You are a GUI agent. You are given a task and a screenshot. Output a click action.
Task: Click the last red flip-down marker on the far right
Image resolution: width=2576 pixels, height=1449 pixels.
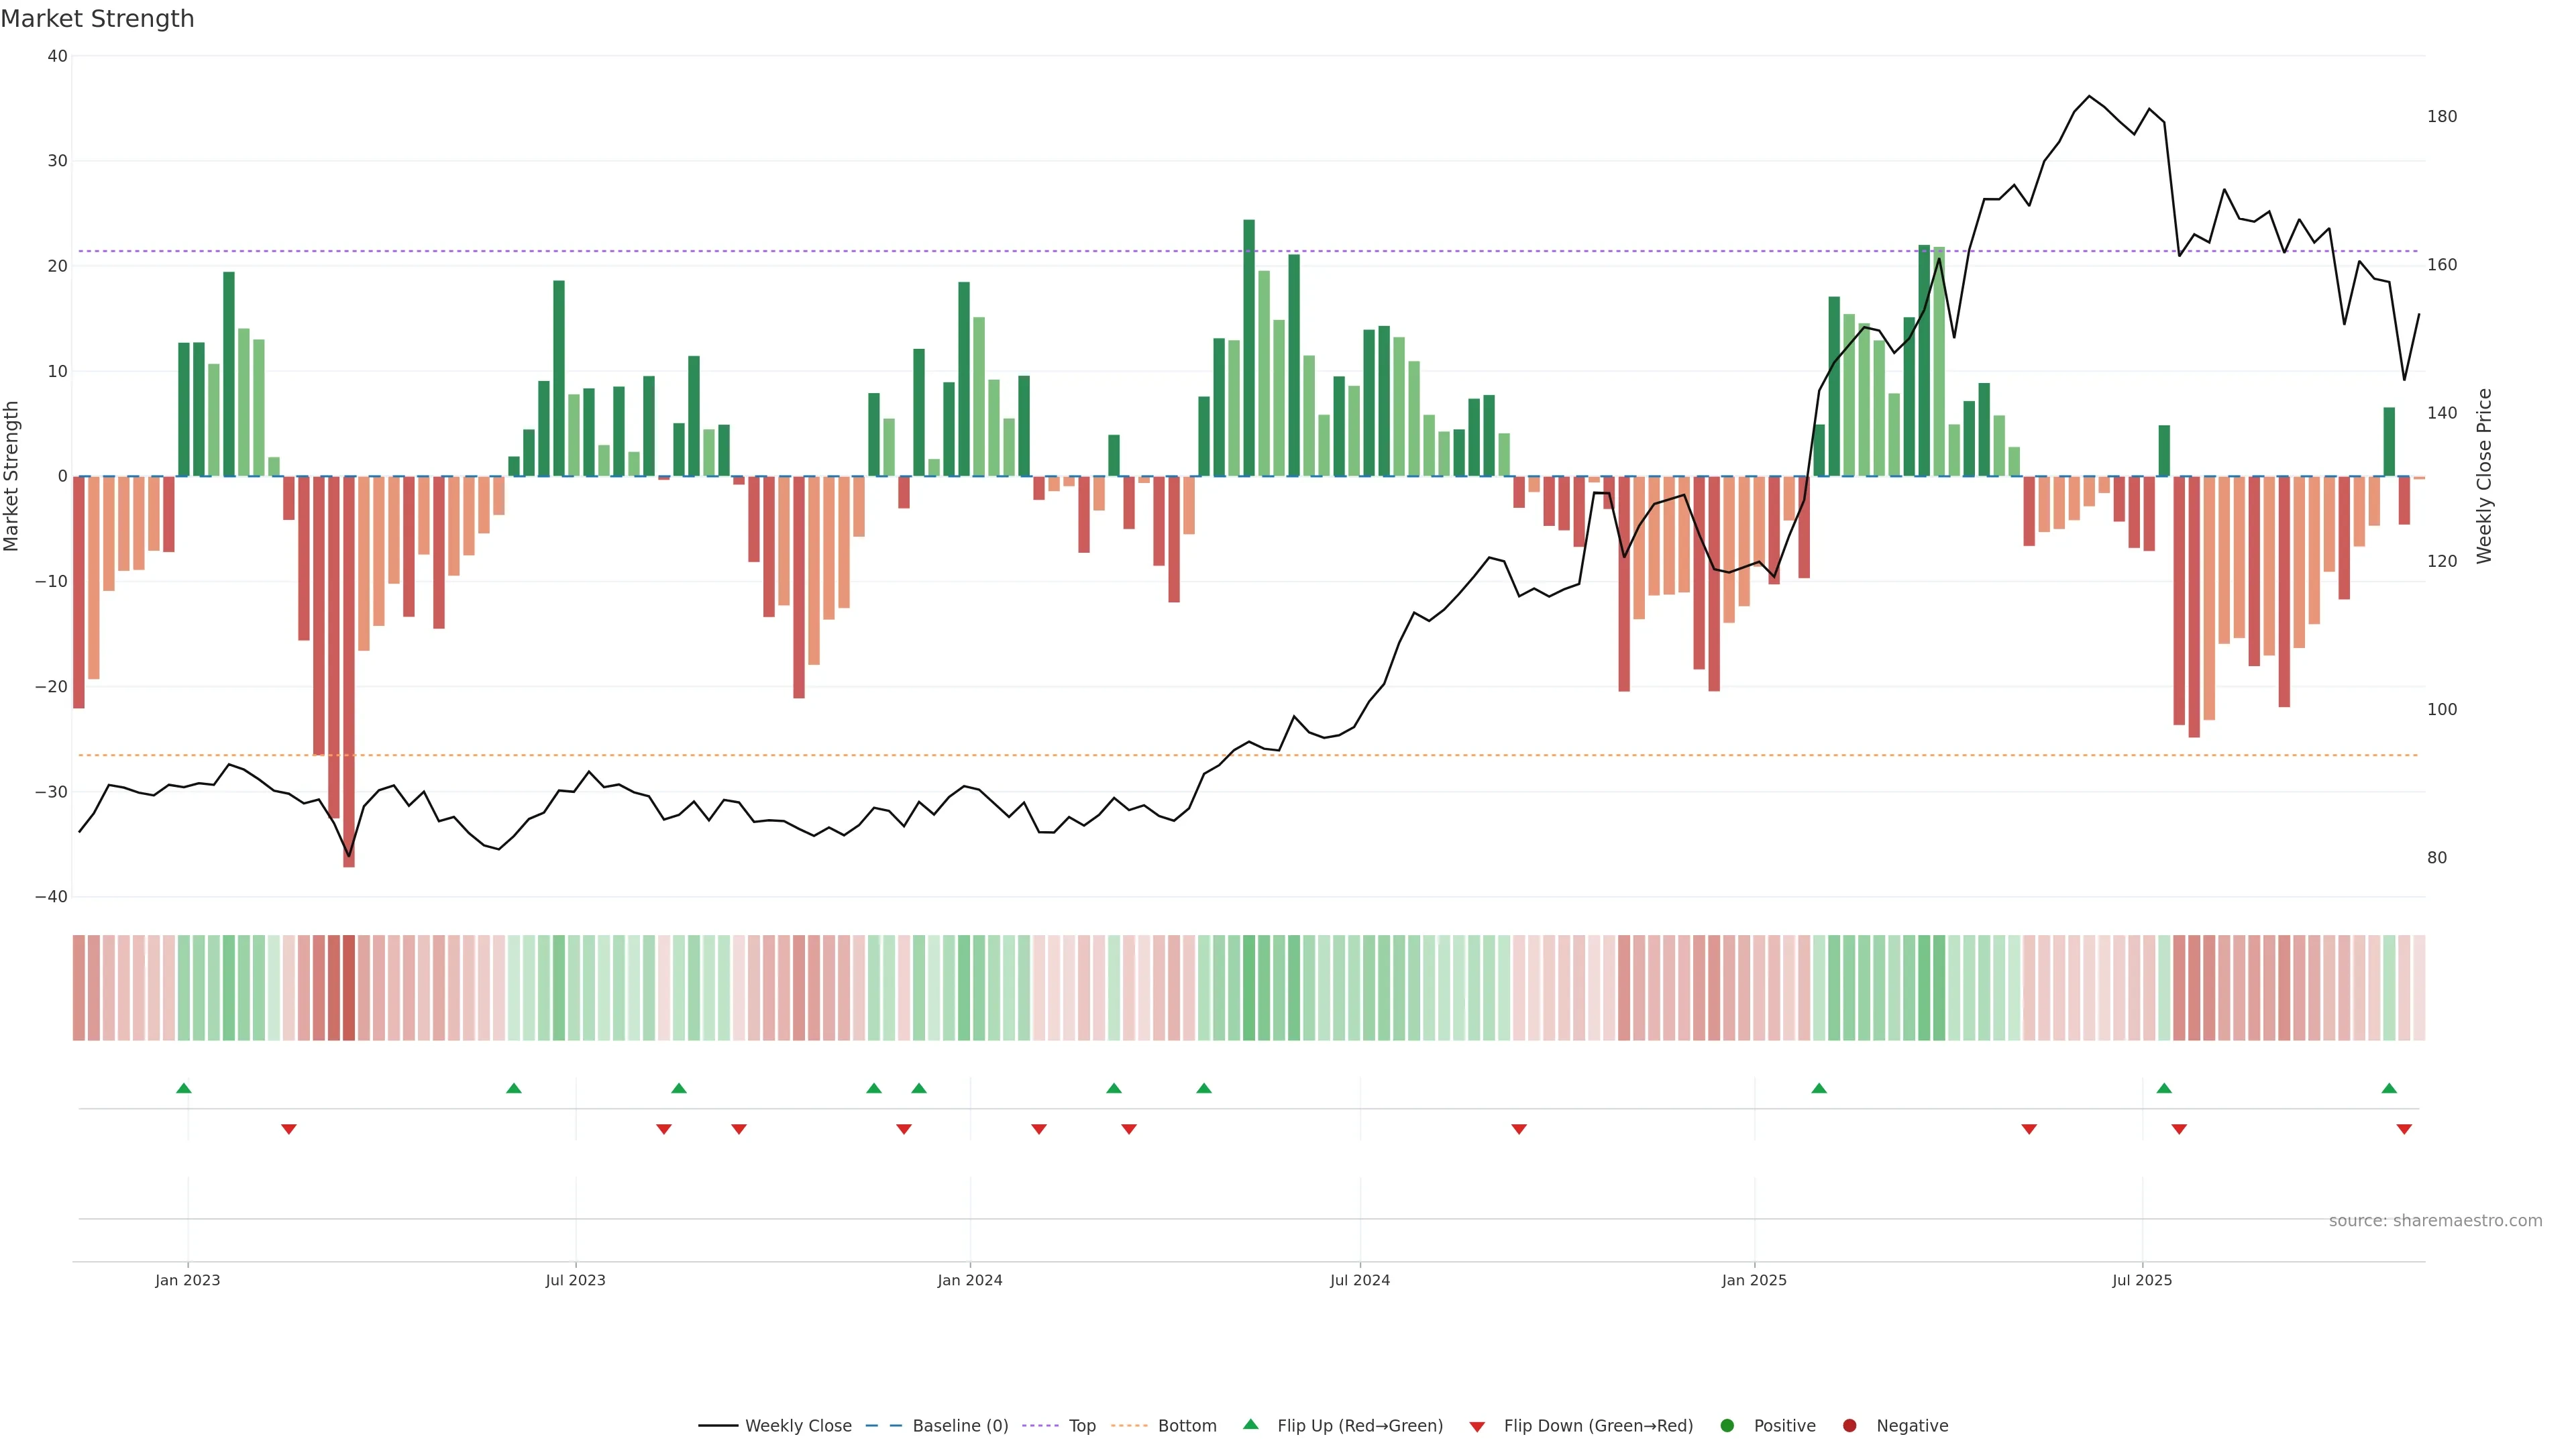(x=2404, y=1129)
